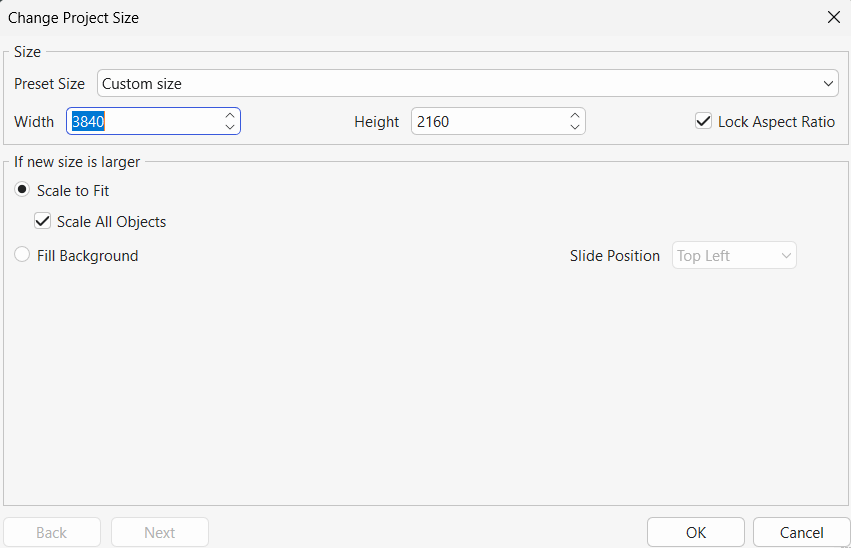This screenshot has height=548, width=851.
Task: Click the Scale to Fit label
Action: 73,190
